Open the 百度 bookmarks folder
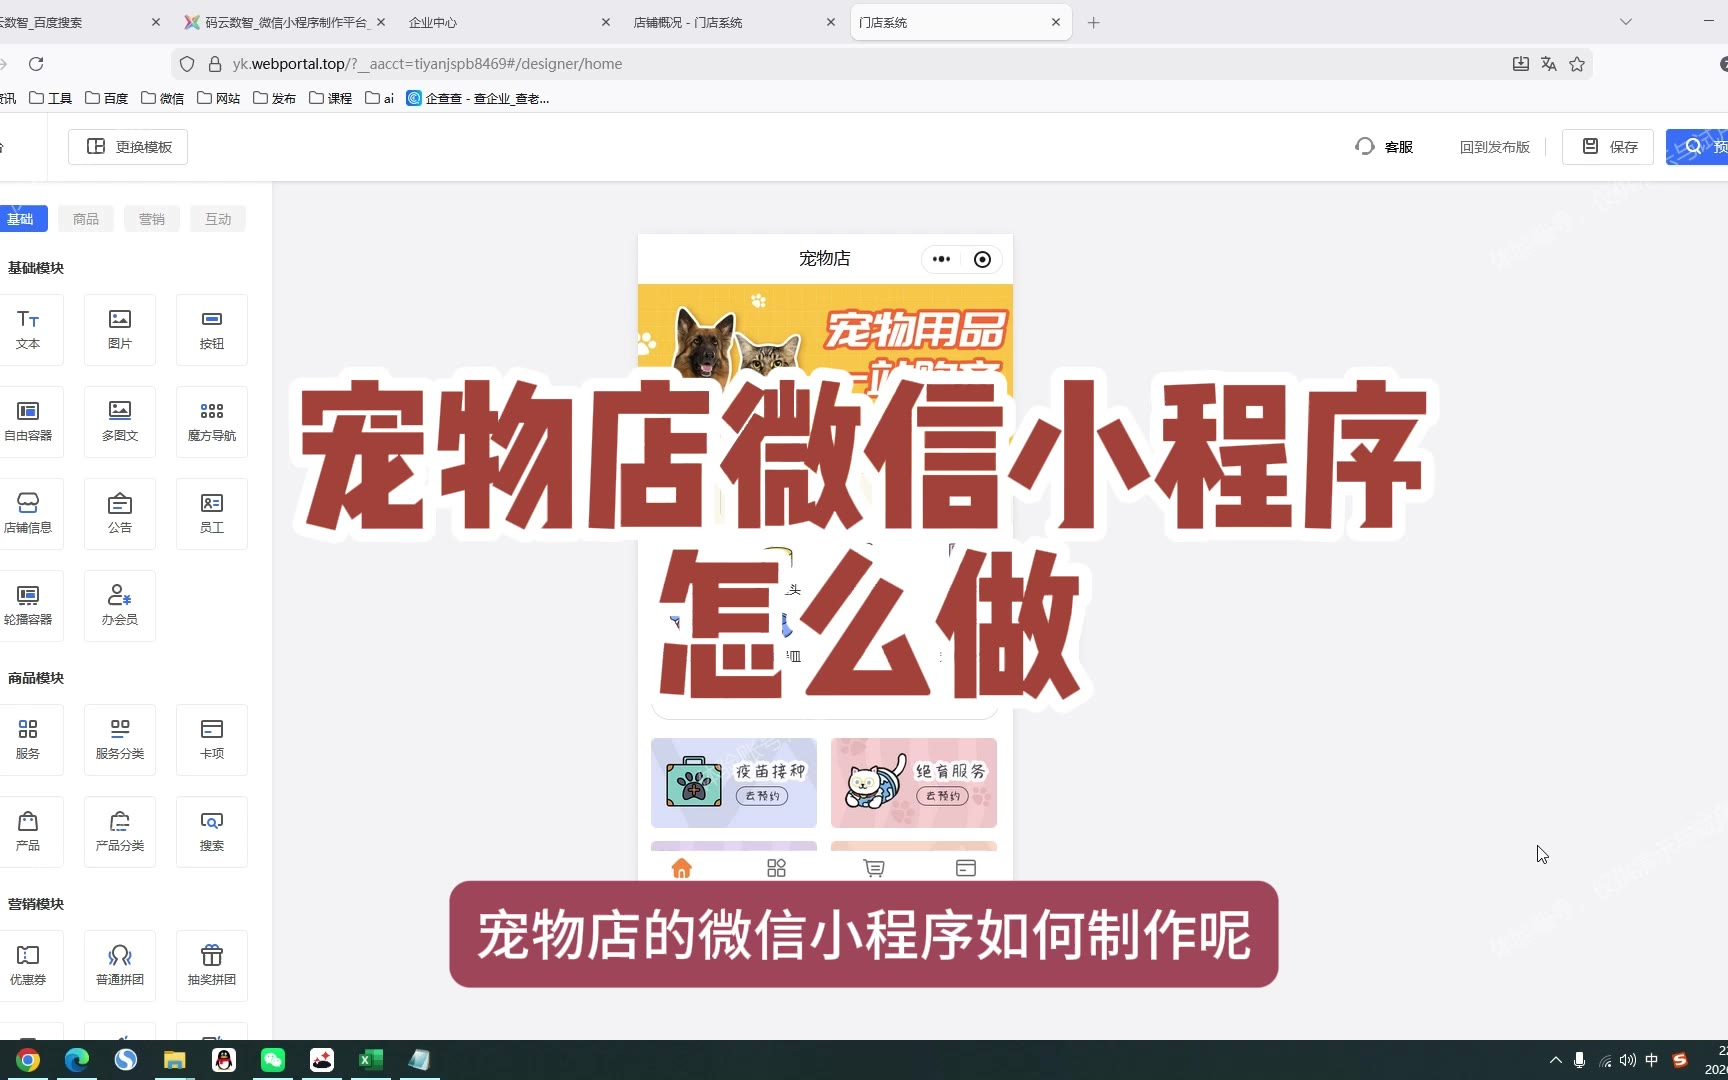 pyautogui.click(x=107, y=98)
